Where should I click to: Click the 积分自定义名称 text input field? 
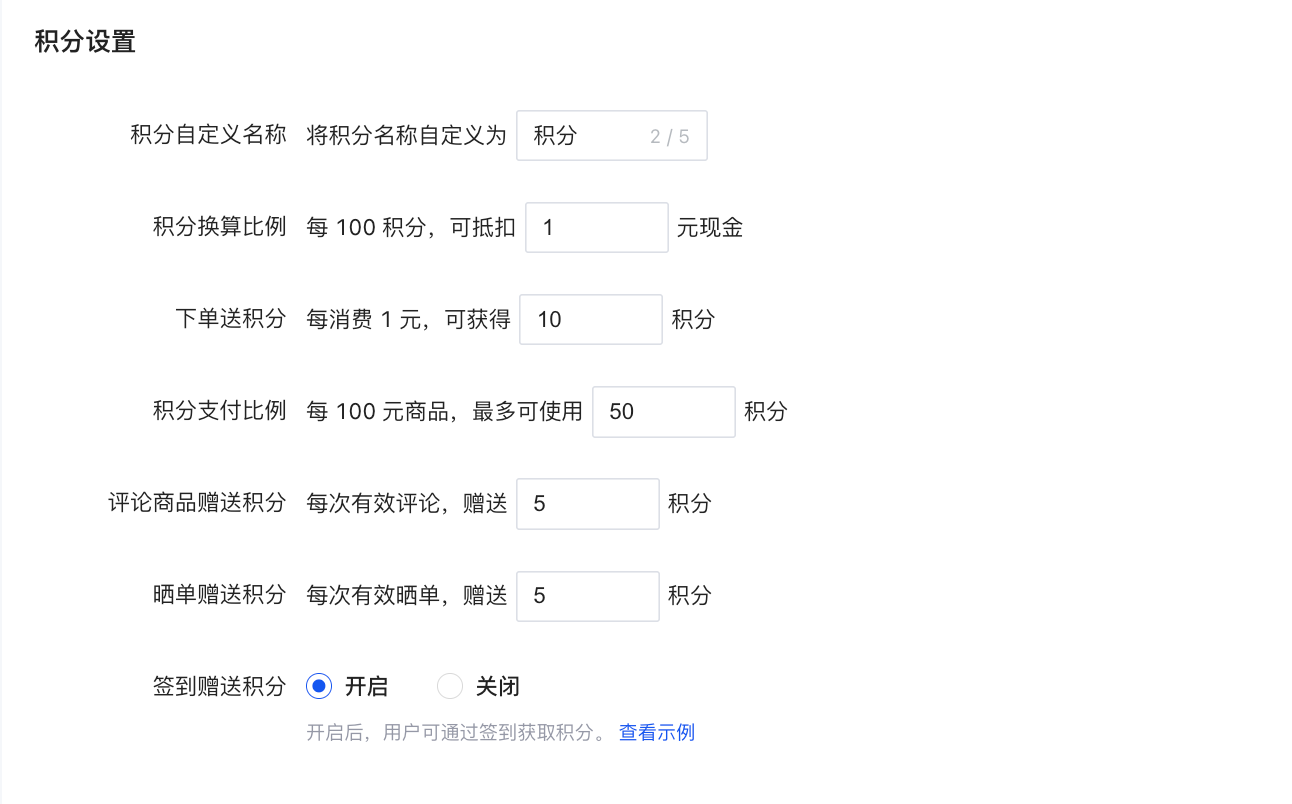pos(585,136)
